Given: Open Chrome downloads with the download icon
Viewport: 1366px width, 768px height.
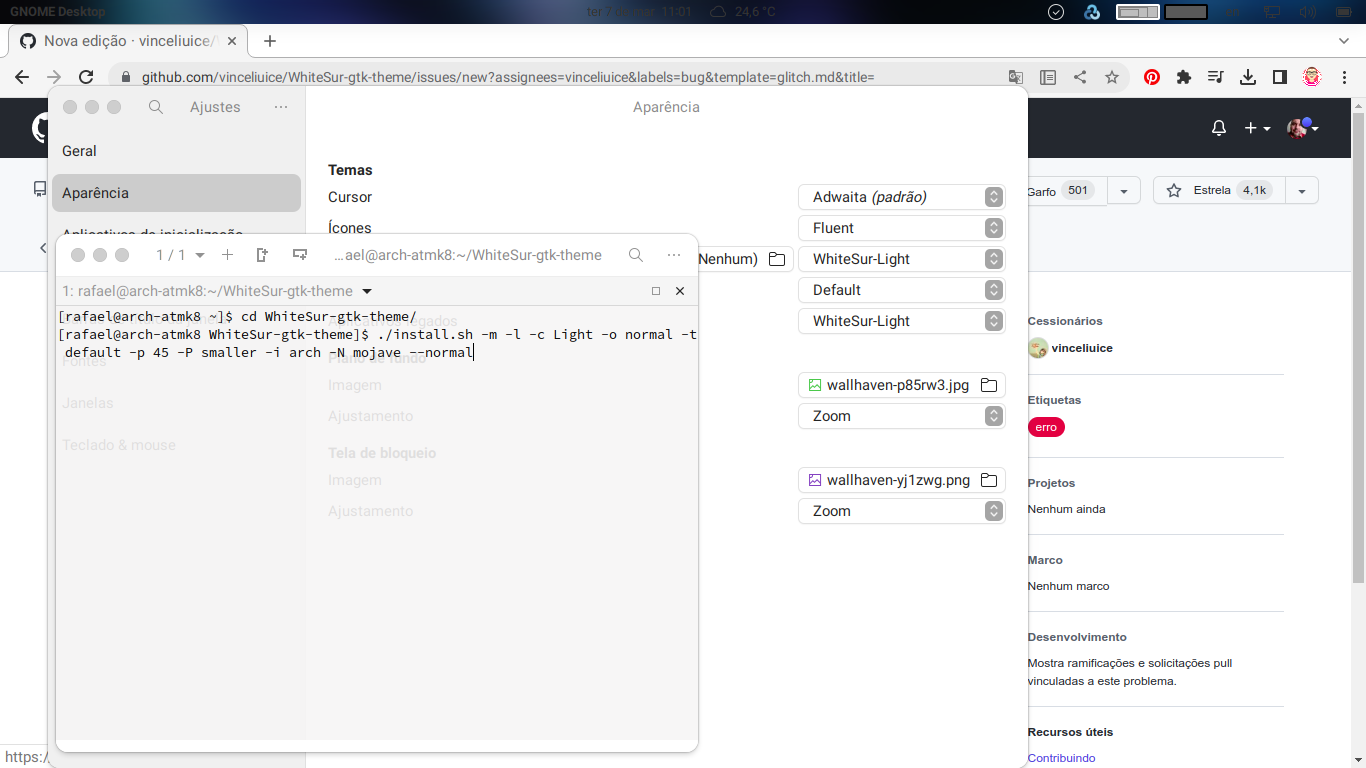Looking at the screenshot, I should (x=1248, y=76).
